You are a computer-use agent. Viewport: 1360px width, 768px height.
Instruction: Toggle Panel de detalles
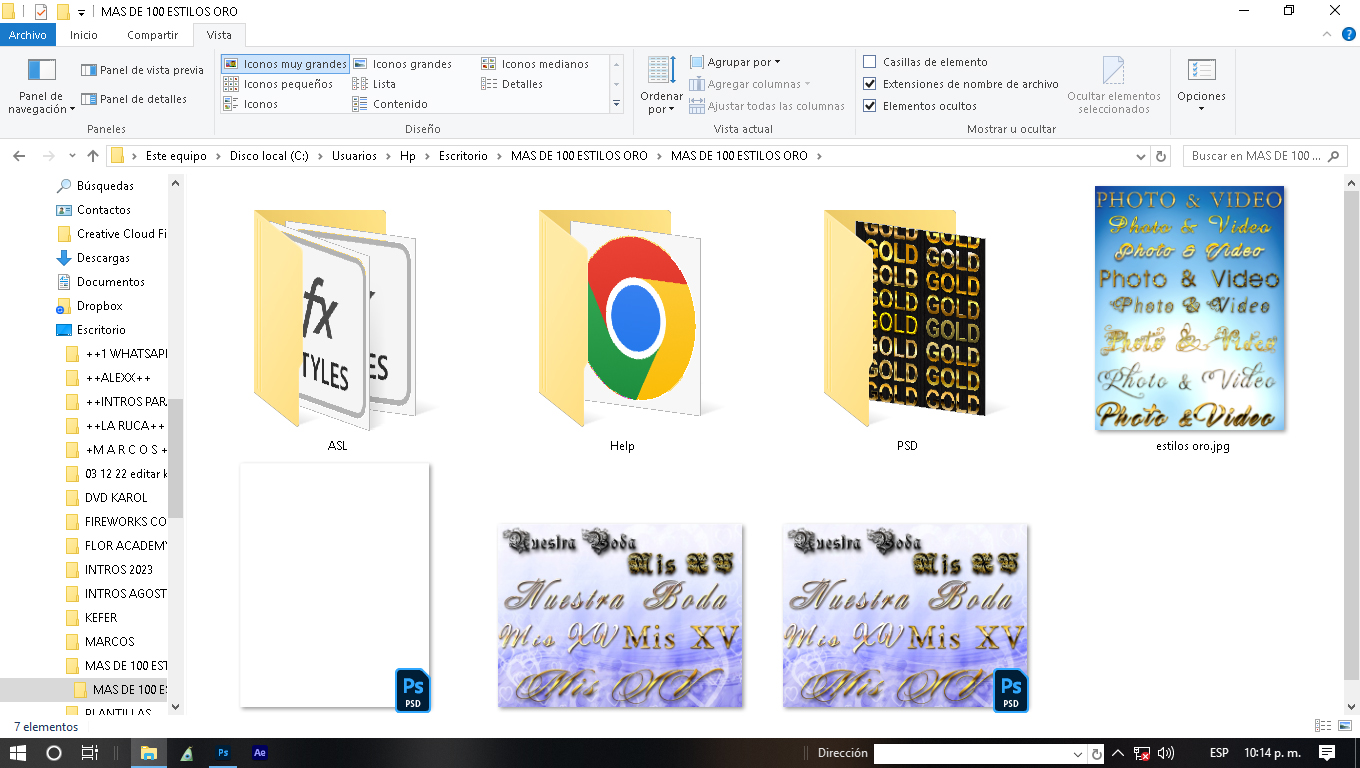click(134, 99)
